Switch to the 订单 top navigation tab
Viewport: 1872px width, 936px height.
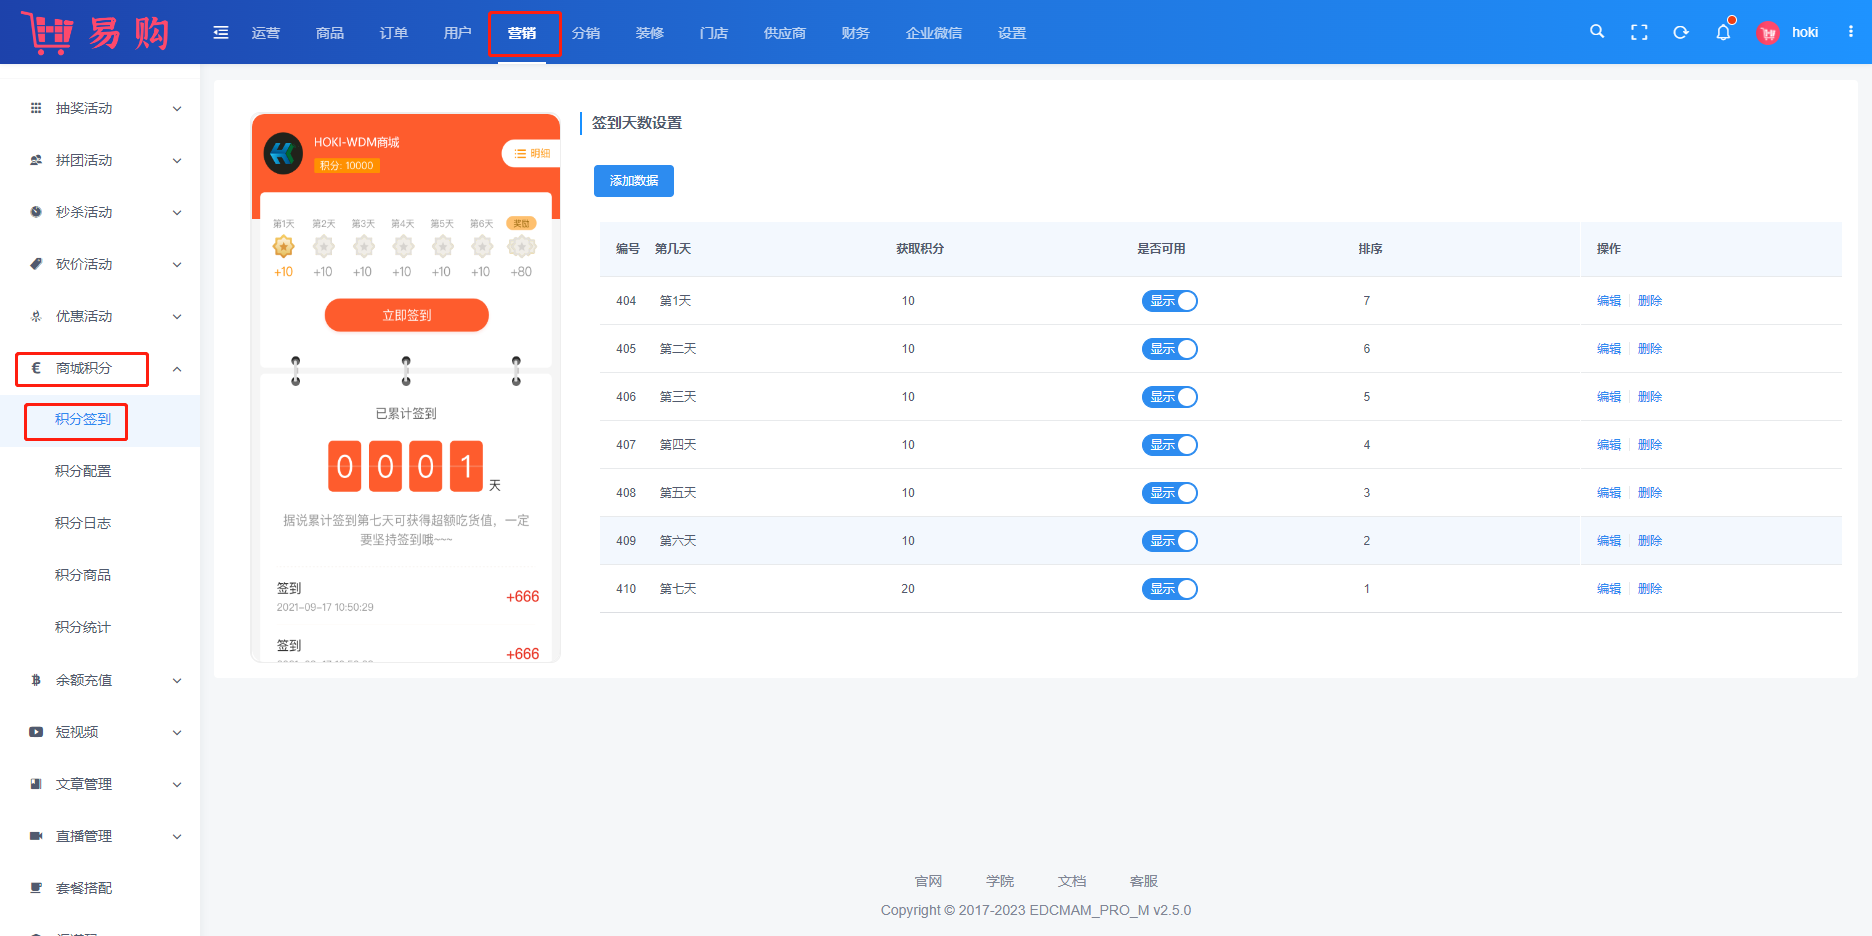coord(394,33)
